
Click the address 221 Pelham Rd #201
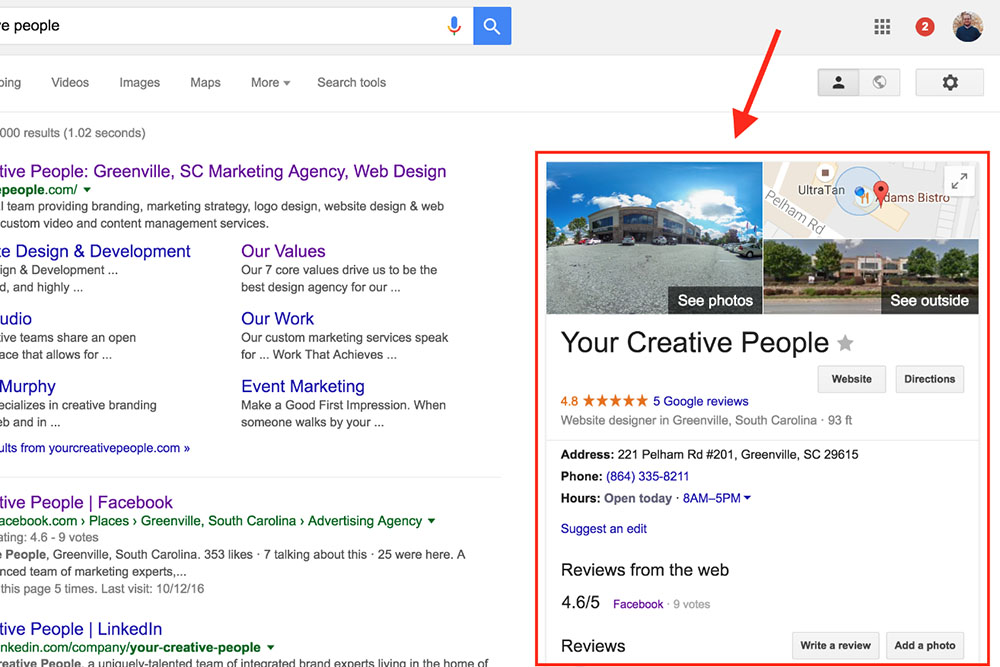pyautogui.click(x=738, y=455)
